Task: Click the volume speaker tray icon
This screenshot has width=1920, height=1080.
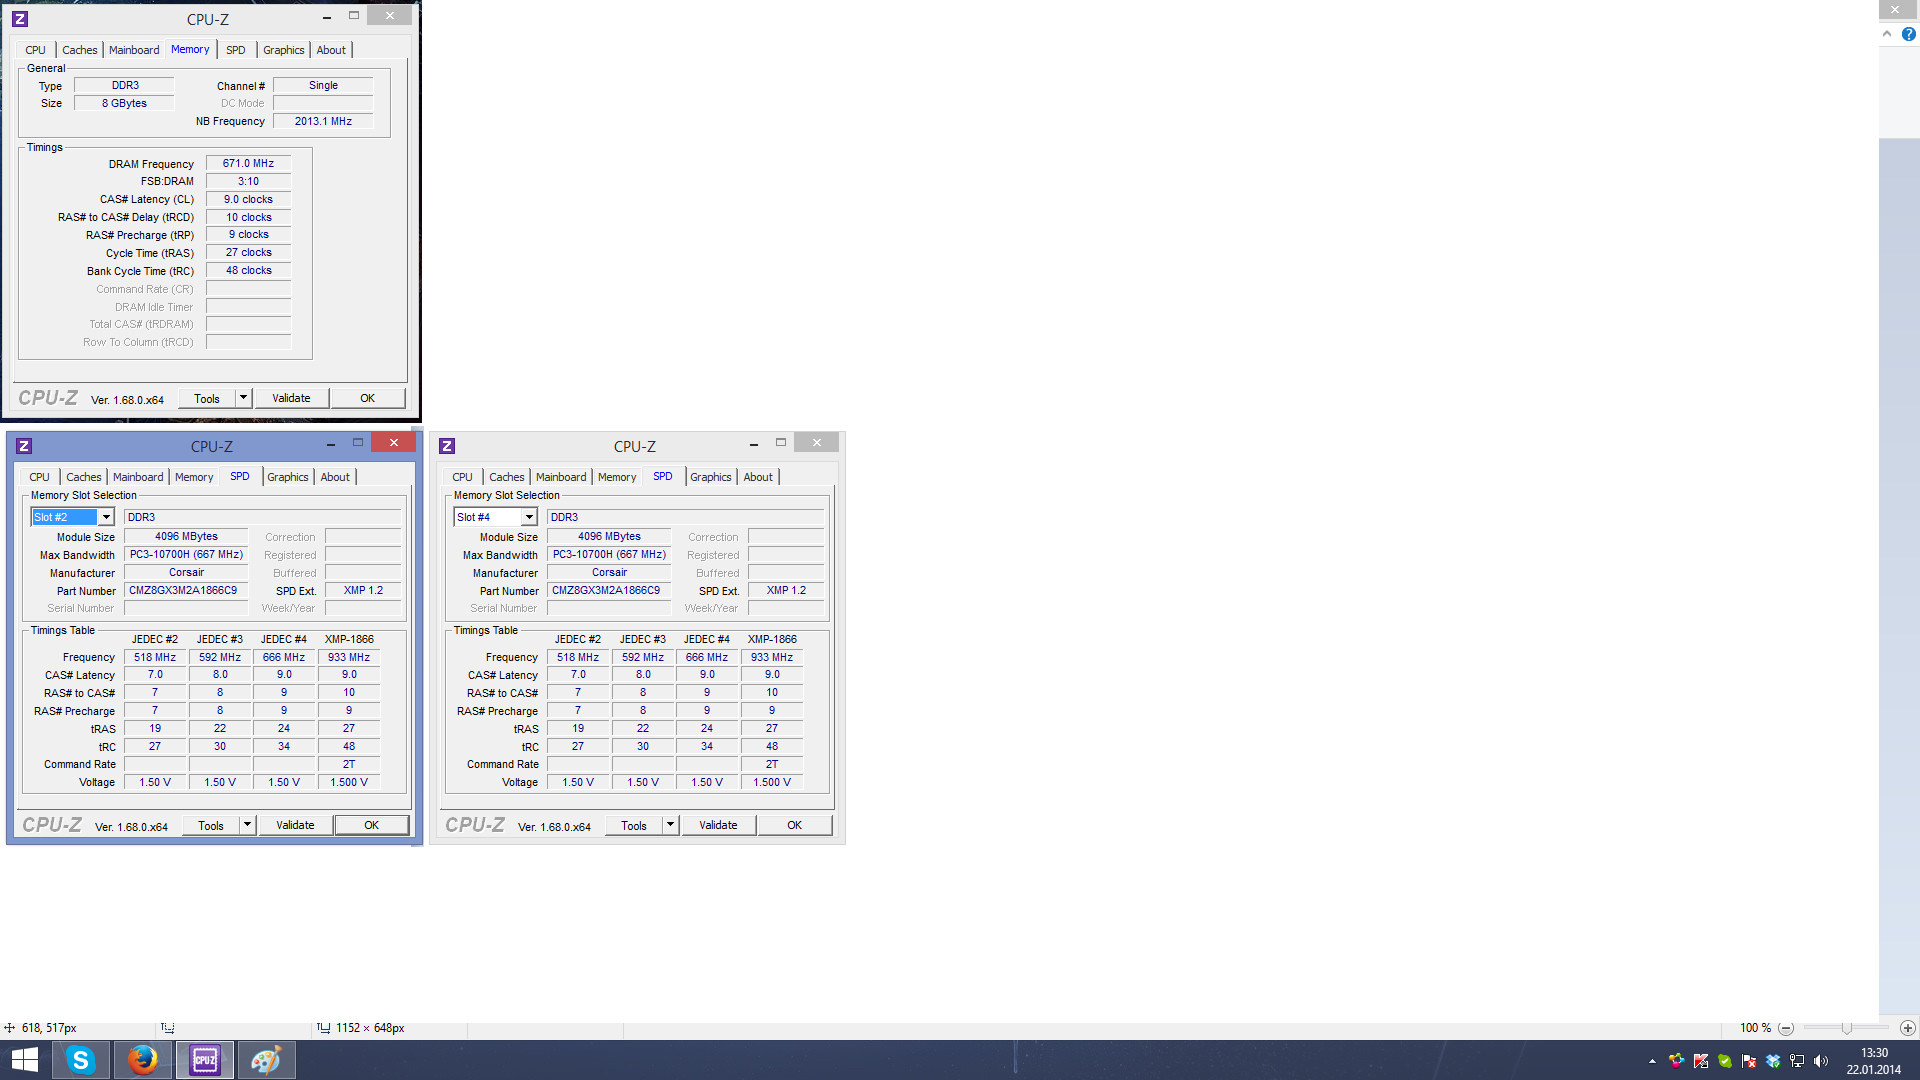Action: (1821, 1061)
